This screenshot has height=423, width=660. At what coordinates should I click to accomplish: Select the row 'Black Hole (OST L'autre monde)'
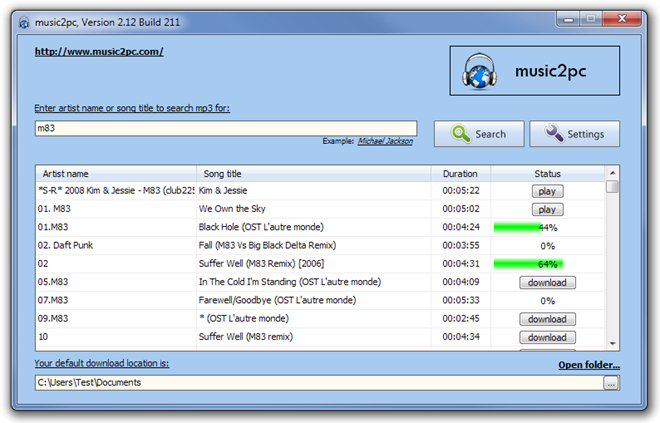click(320, 227)
